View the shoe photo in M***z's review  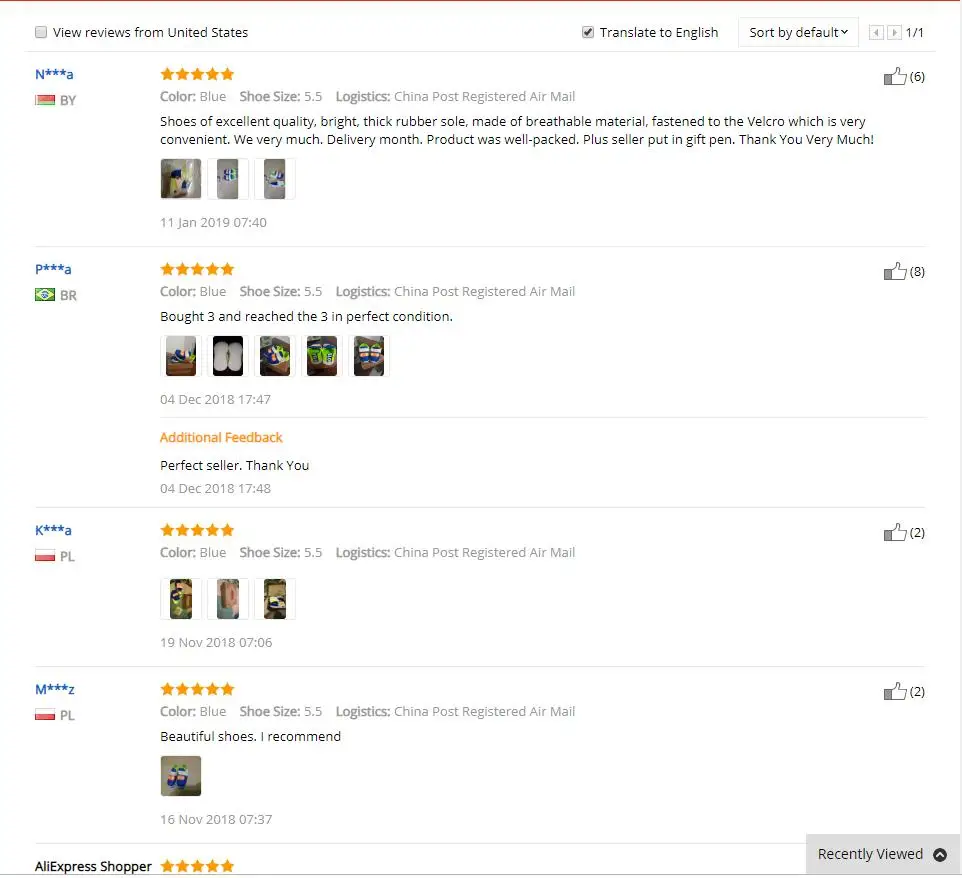[181, 776]
